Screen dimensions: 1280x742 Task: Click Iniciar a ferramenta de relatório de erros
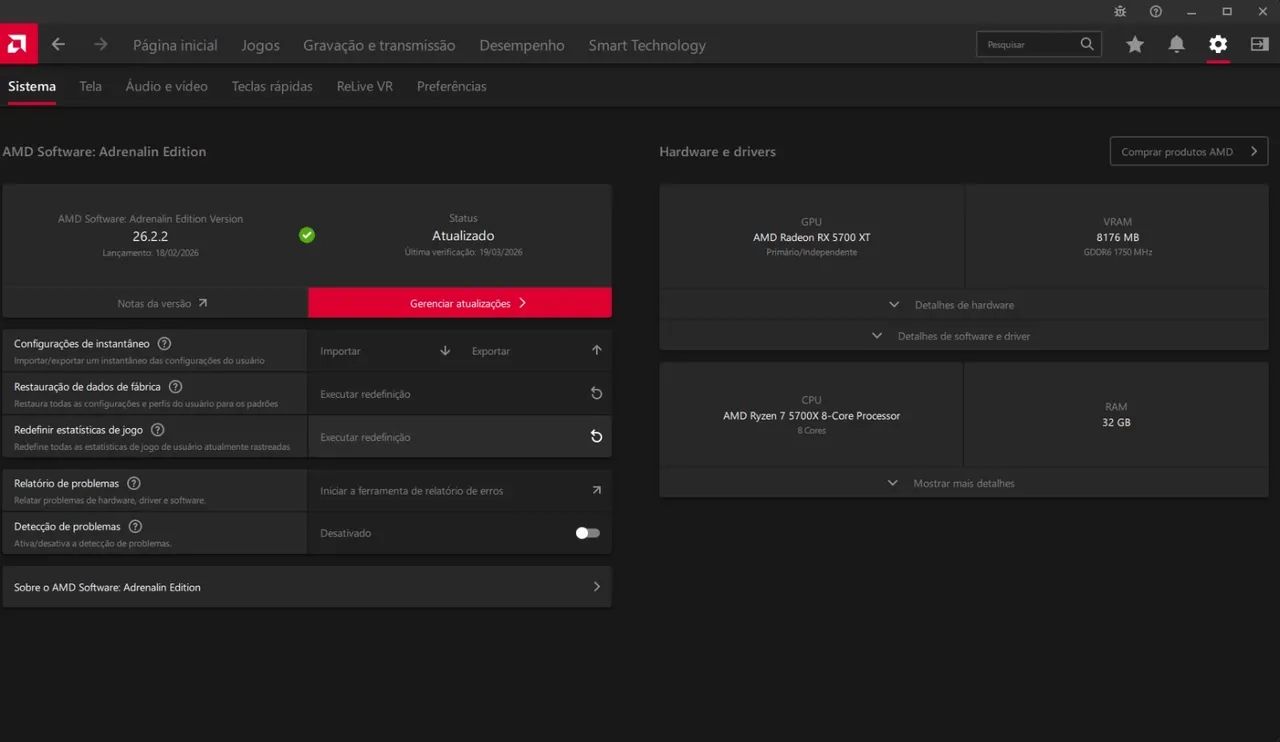[460, 491]
